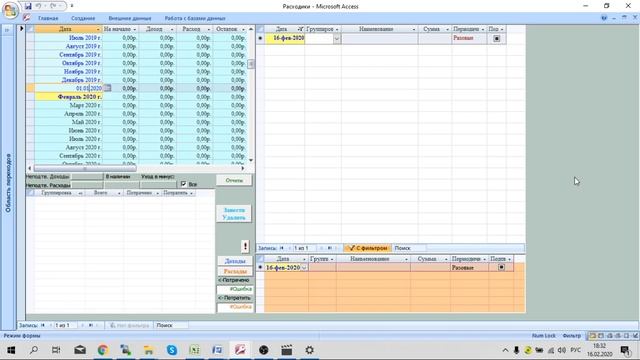Click 'Фильтр' indicator in status bar
The image size is (640, 360).
coord(571,336)
